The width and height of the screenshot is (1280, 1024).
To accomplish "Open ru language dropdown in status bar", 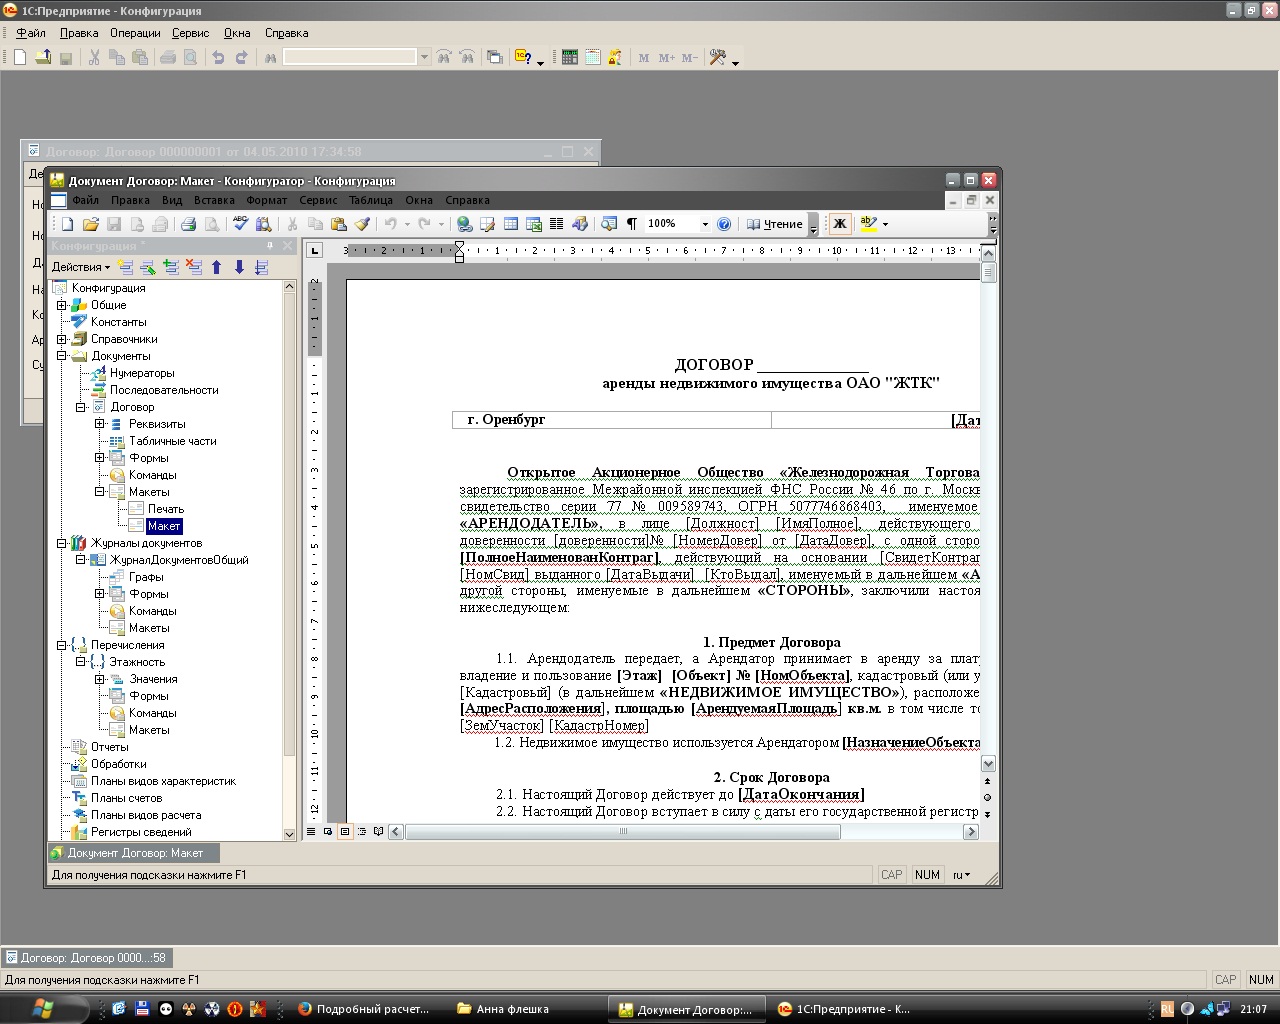I will pyautogui.click(x=961, y=874).
